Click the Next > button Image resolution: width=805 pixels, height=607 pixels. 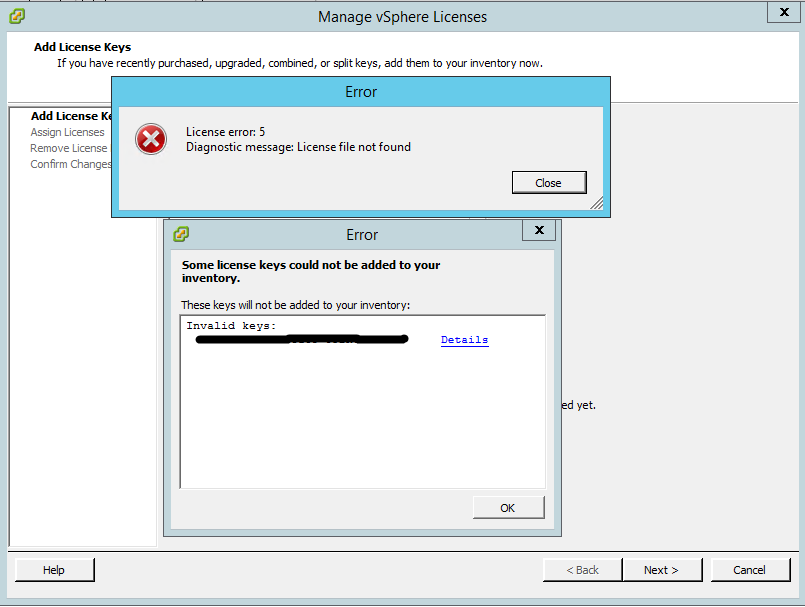tap(662, 570)
